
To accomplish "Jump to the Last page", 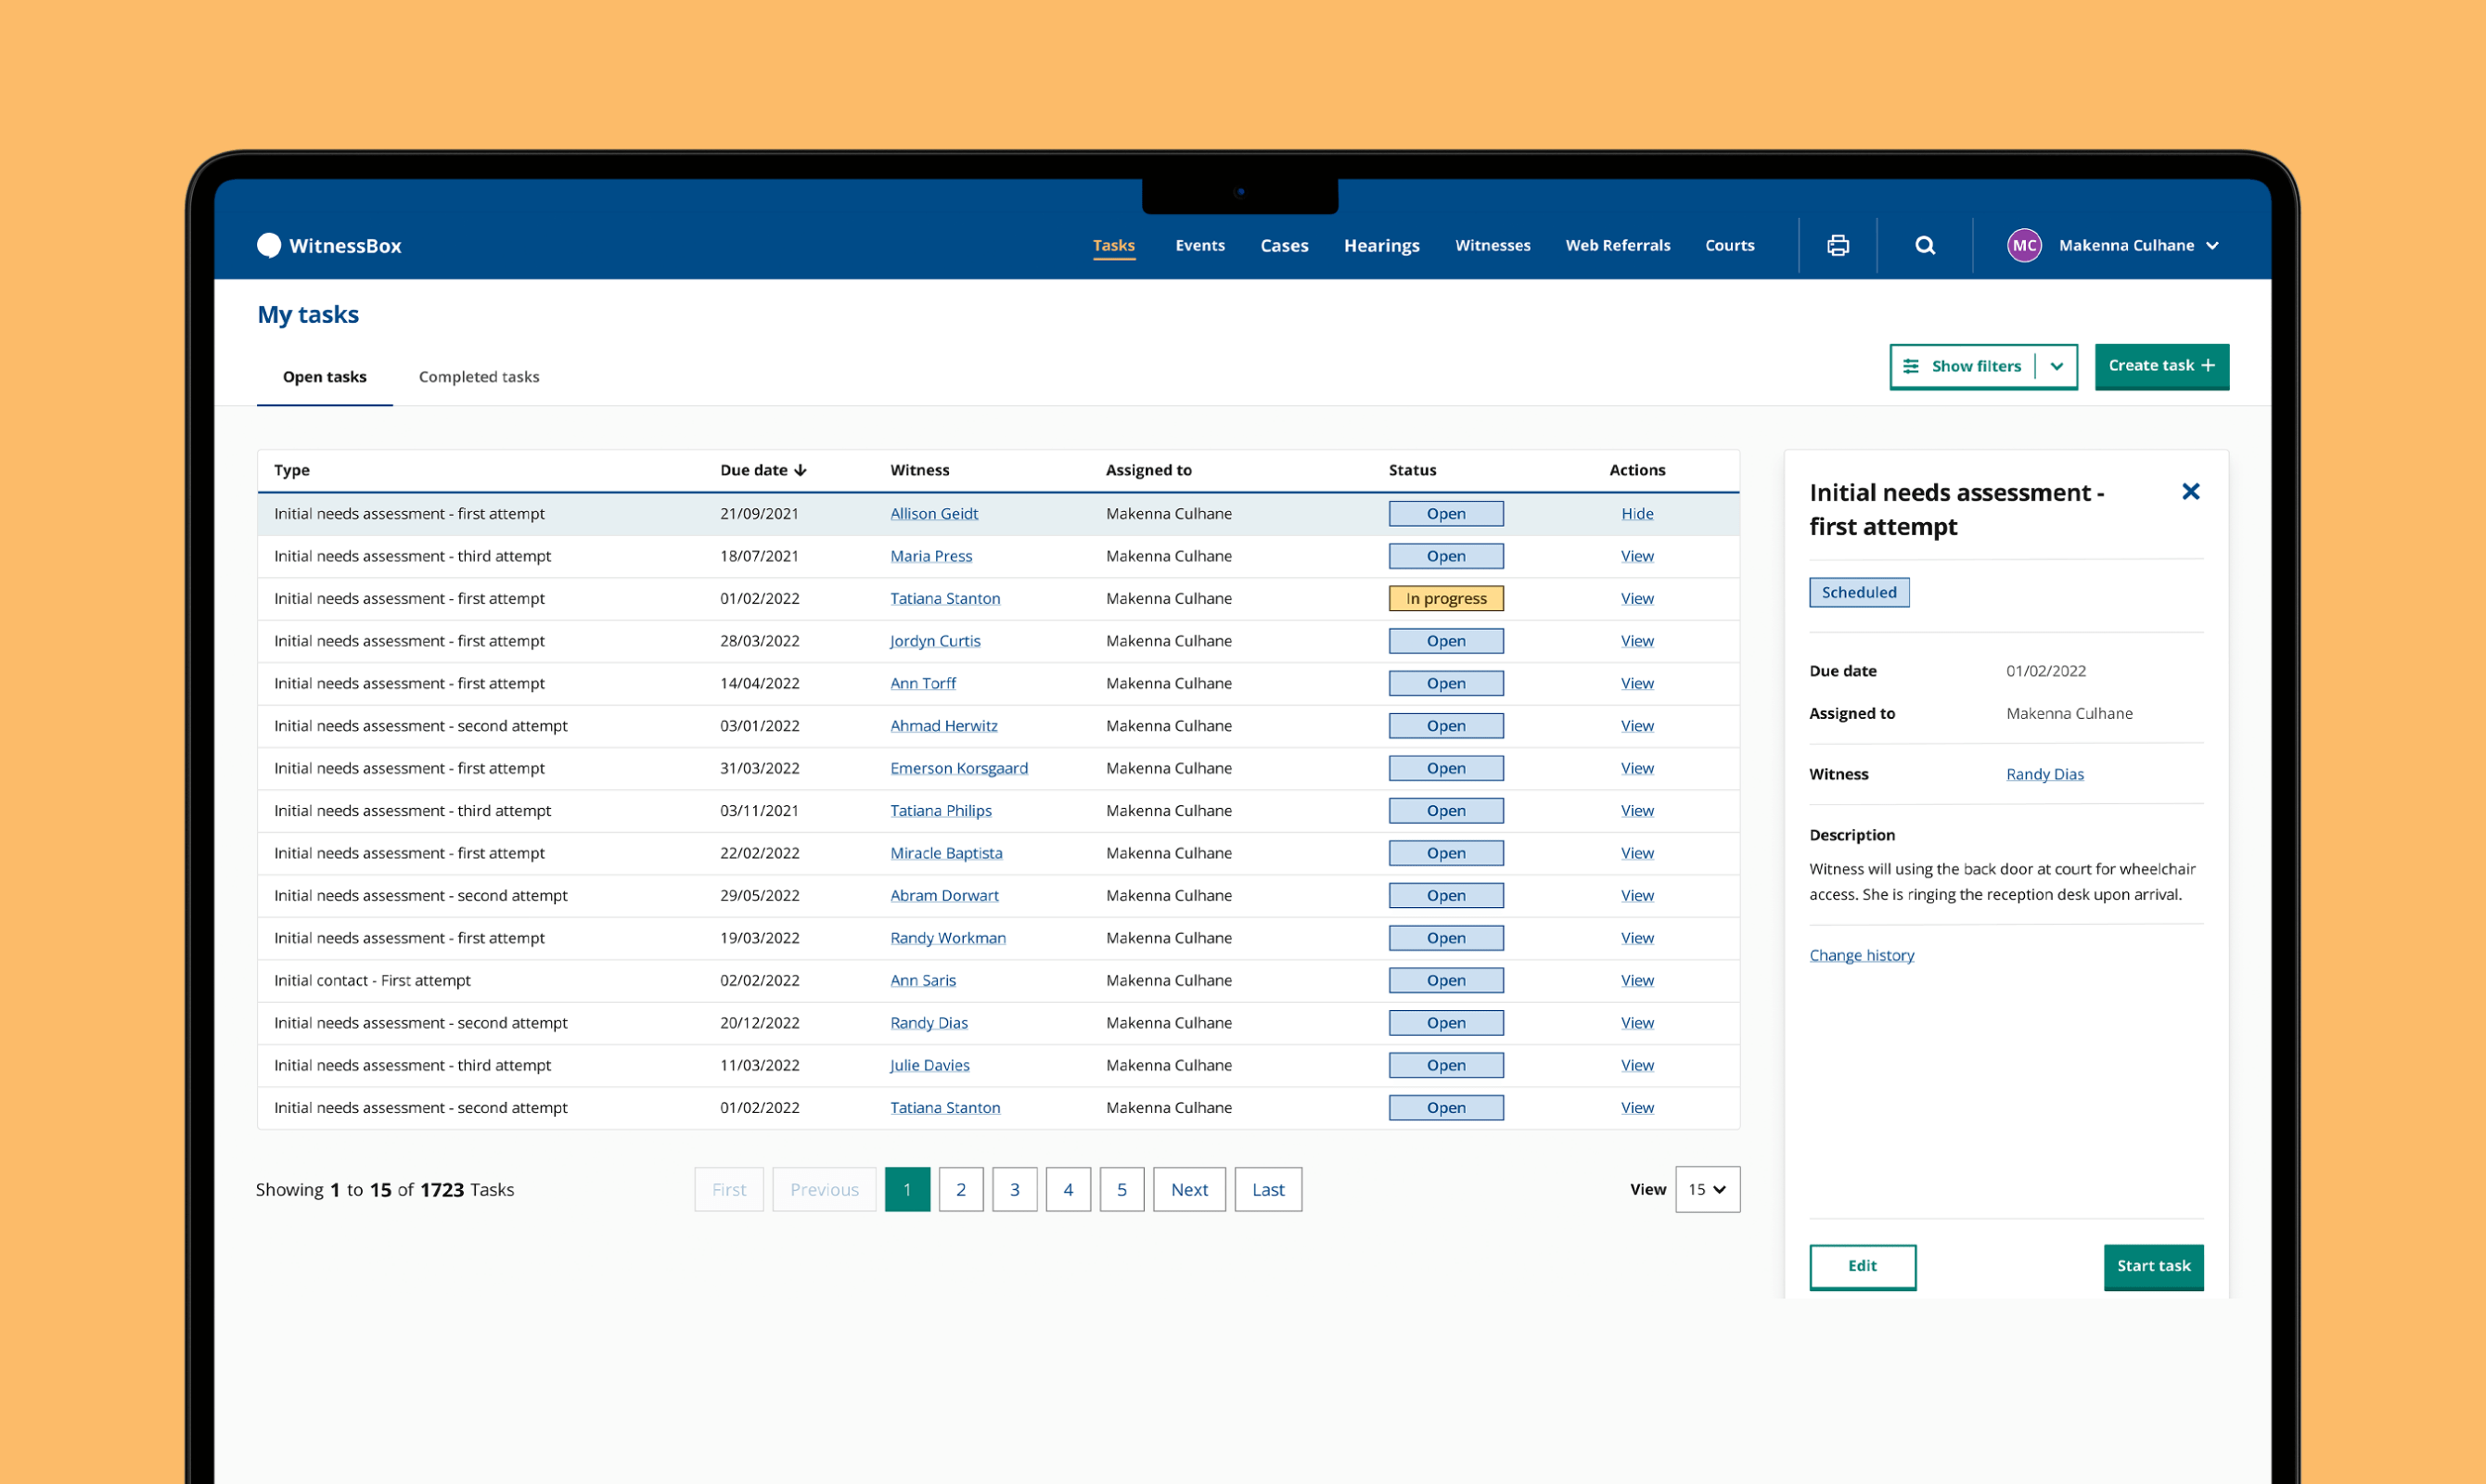I will (1268, 1189).
